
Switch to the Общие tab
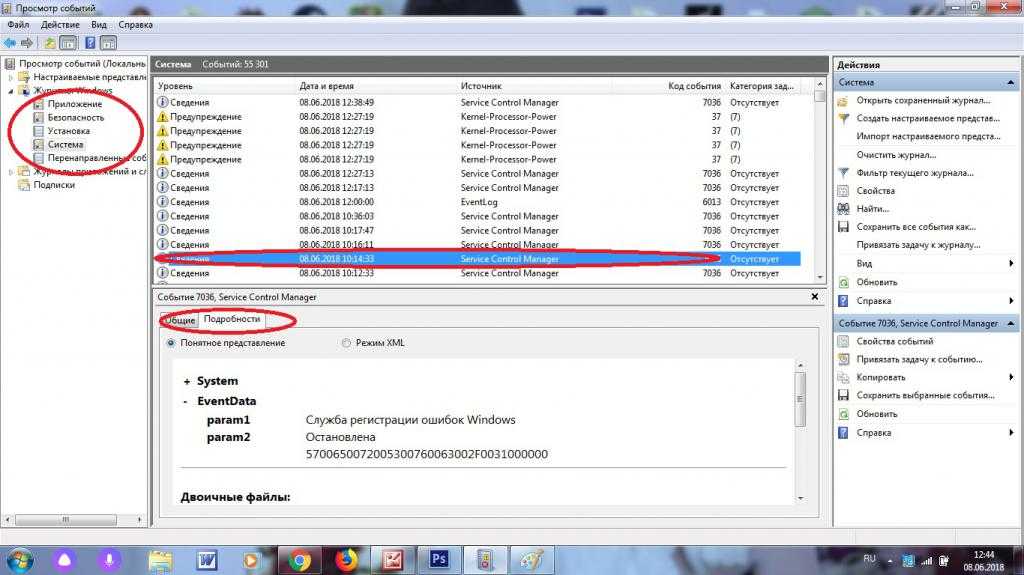pyautogui.click(x=179, y=320)
